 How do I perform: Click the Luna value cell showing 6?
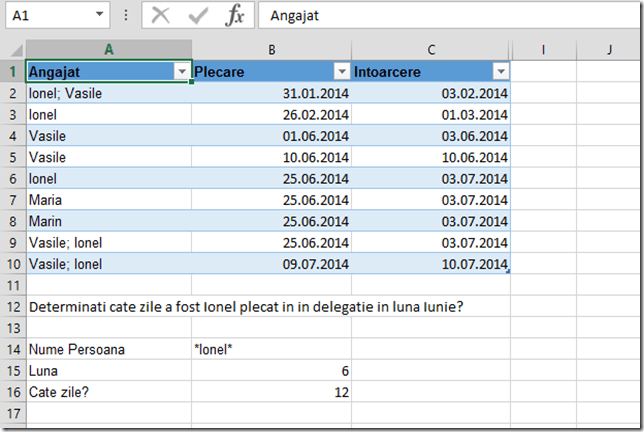point(271,370)
